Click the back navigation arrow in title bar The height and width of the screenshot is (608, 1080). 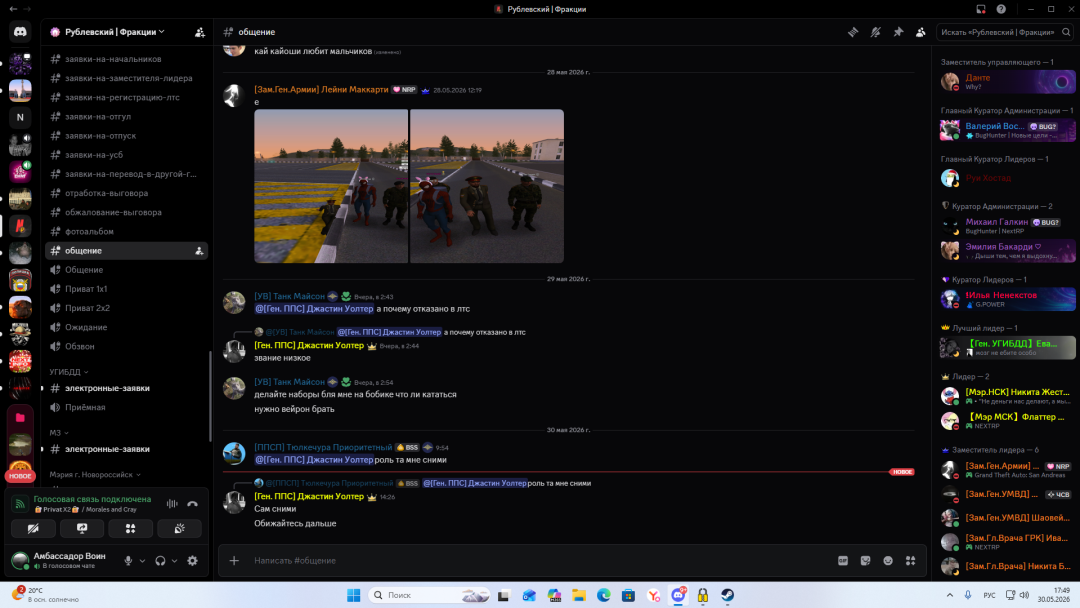coord(13,9)
